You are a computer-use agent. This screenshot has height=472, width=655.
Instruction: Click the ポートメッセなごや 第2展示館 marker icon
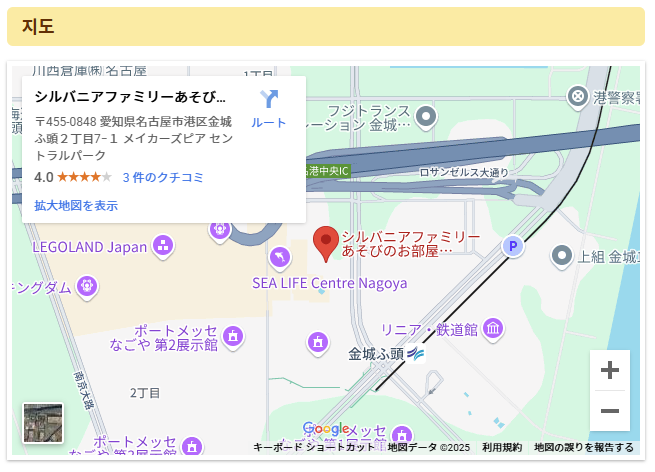coord(233,336)
